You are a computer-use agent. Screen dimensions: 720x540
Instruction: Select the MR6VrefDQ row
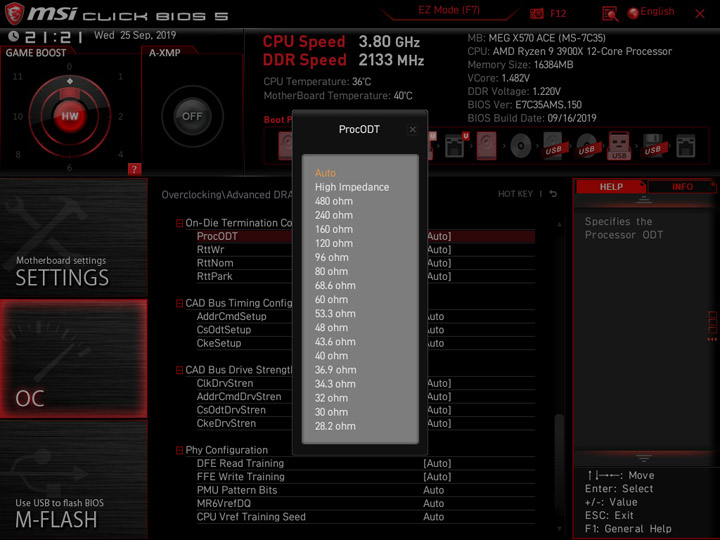pos(366,503)
